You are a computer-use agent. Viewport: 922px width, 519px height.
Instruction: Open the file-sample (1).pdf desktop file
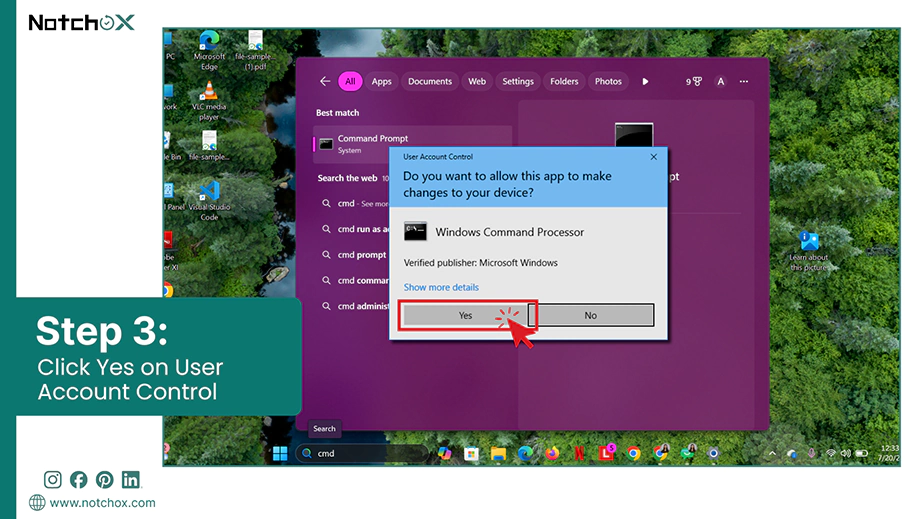[255, 50]
